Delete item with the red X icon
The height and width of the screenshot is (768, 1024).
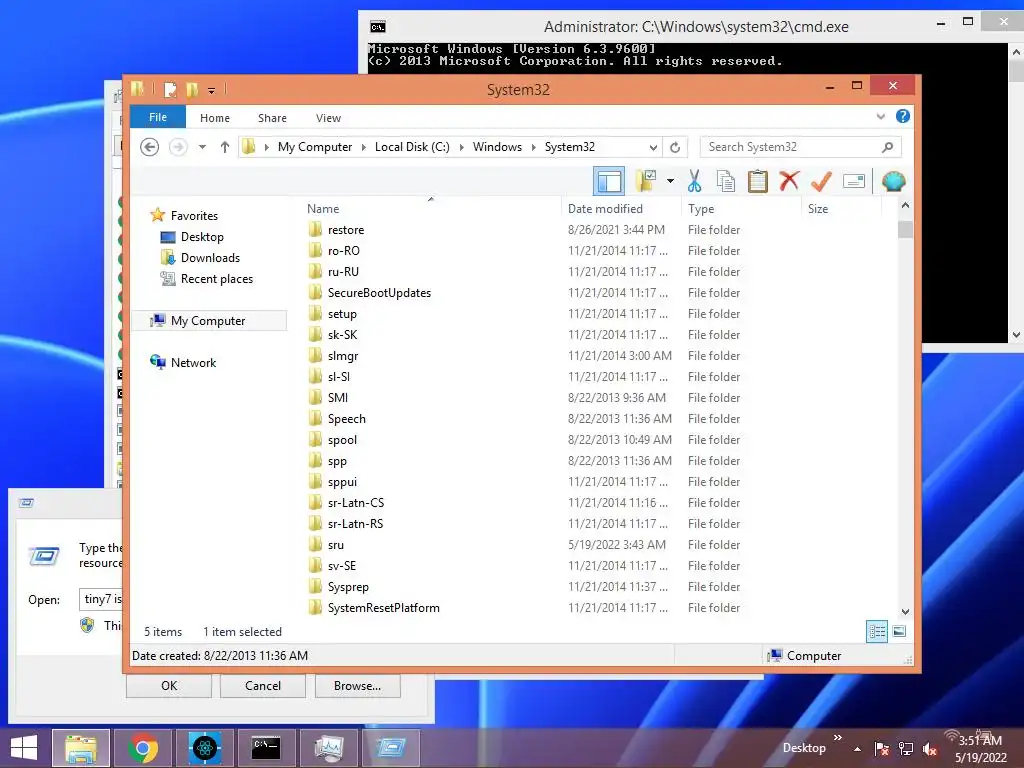789,181
